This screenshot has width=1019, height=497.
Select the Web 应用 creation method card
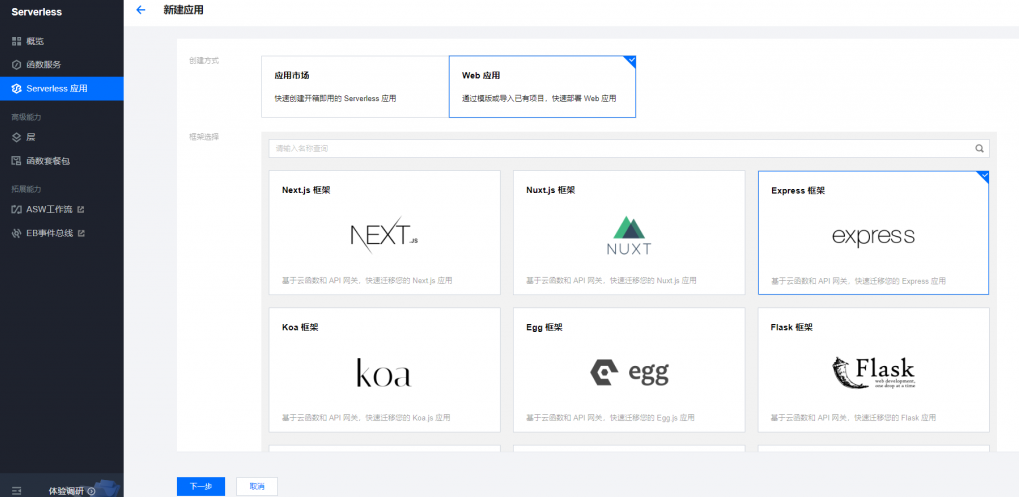click(x=542, y=86)
